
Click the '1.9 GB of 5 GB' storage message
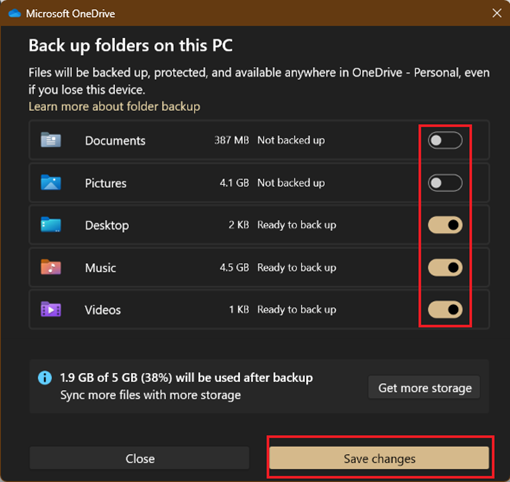tap(187, 378)
